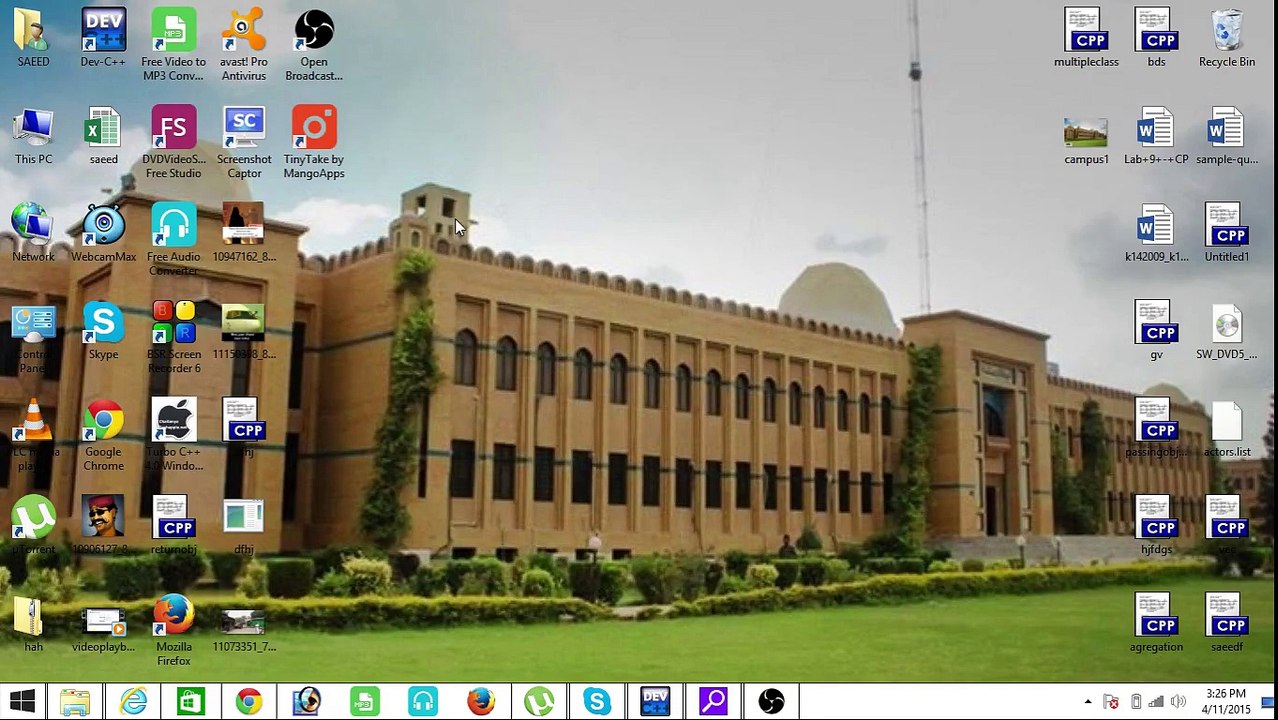Open the saeed Excel file

point(103,136)
